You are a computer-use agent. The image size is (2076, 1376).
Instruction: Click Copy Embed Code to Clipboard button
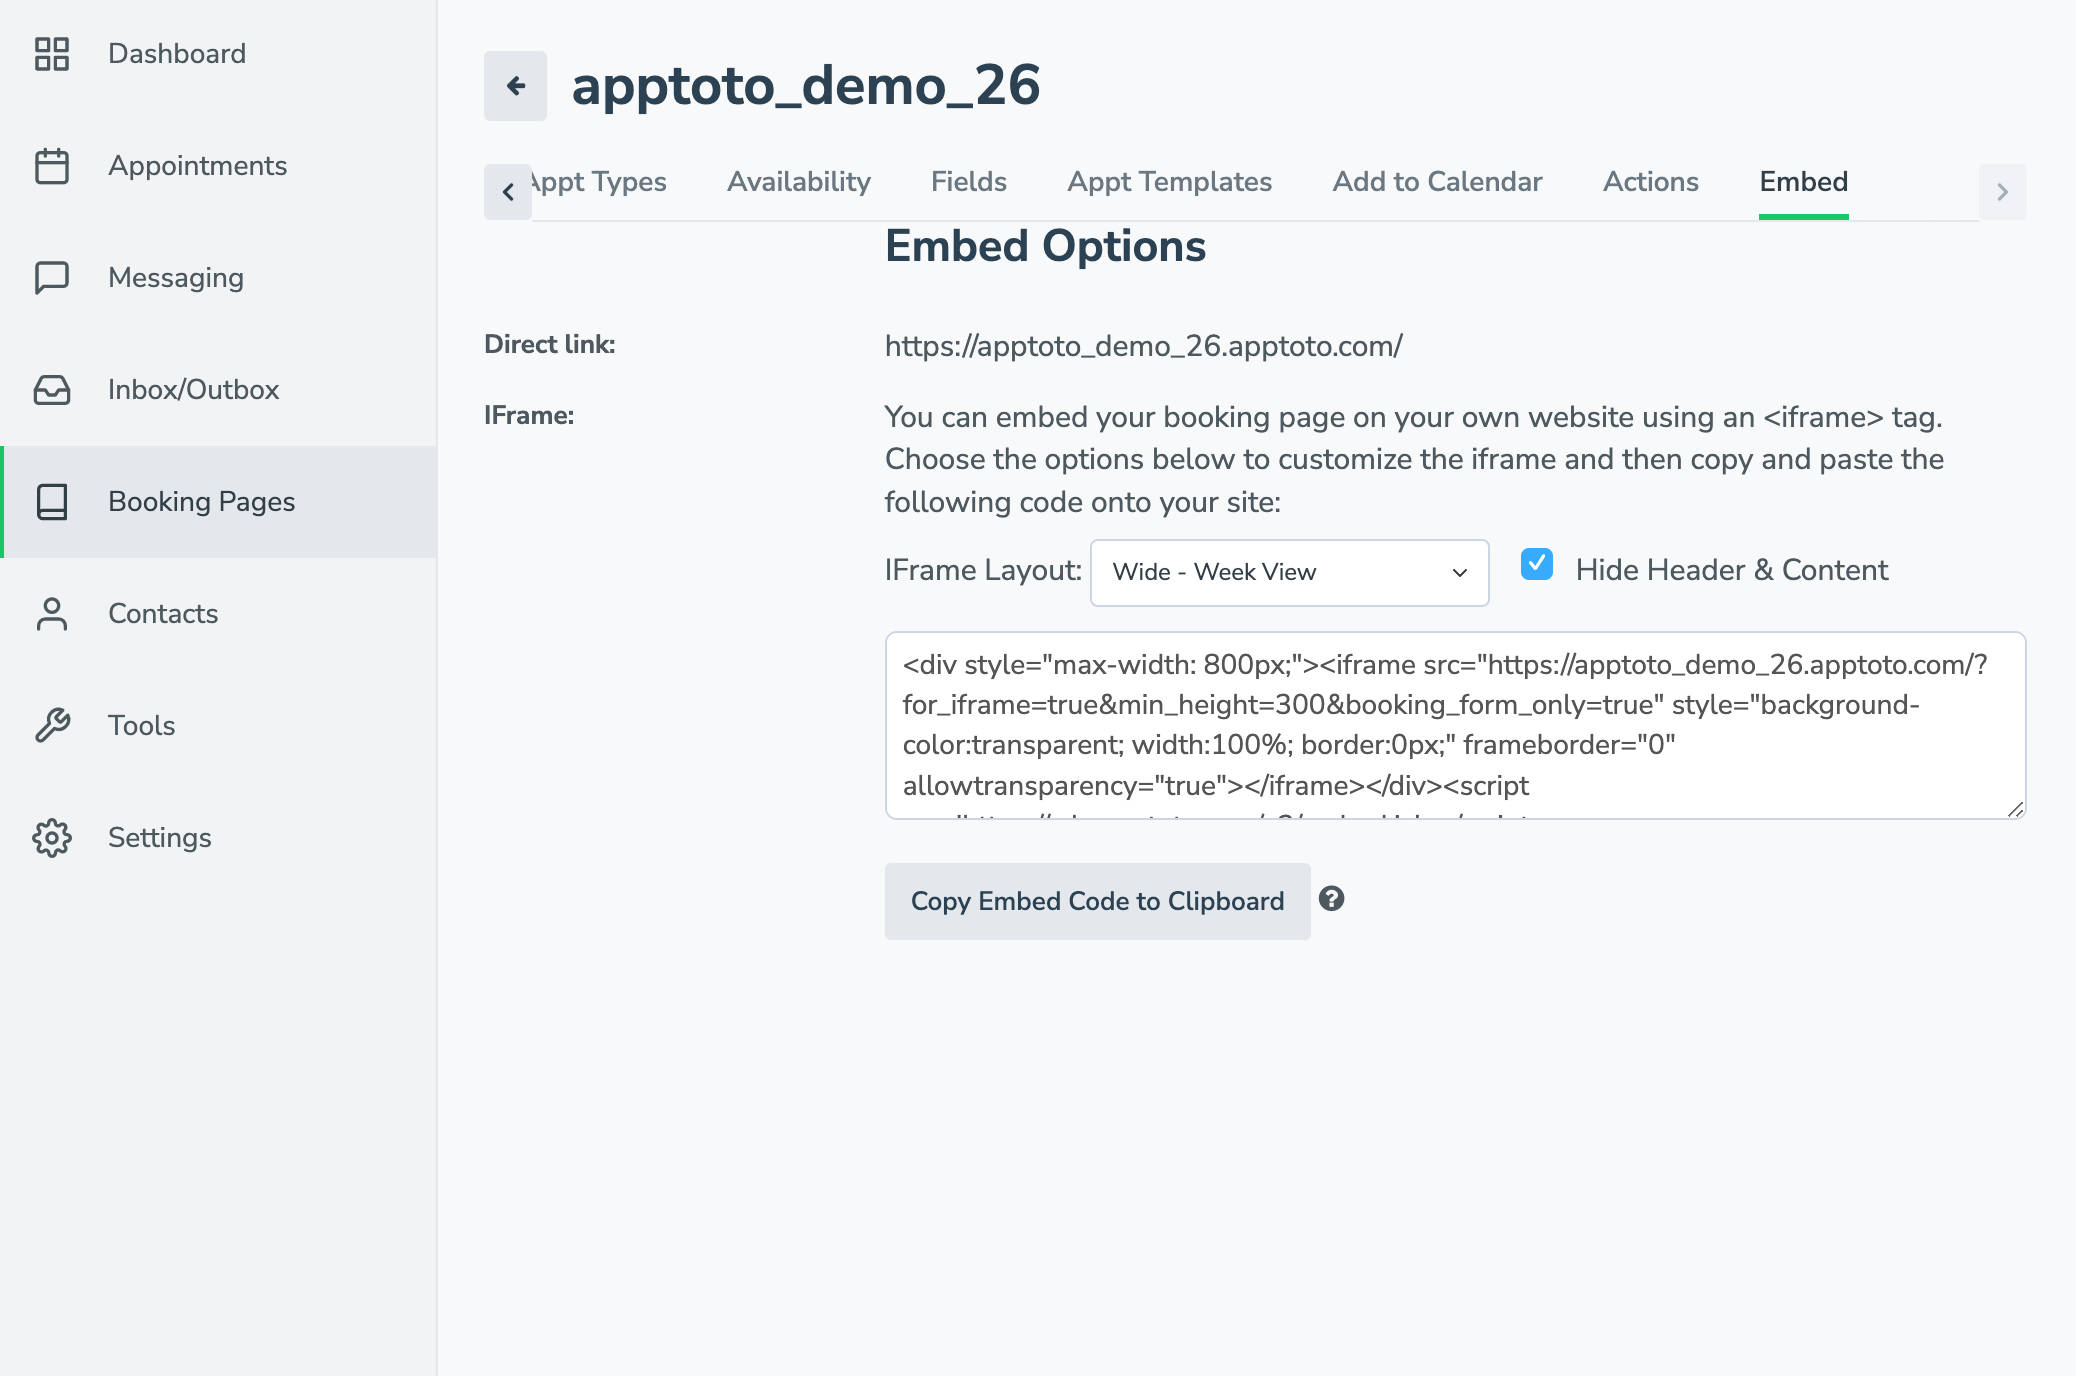coord(1098,901)
